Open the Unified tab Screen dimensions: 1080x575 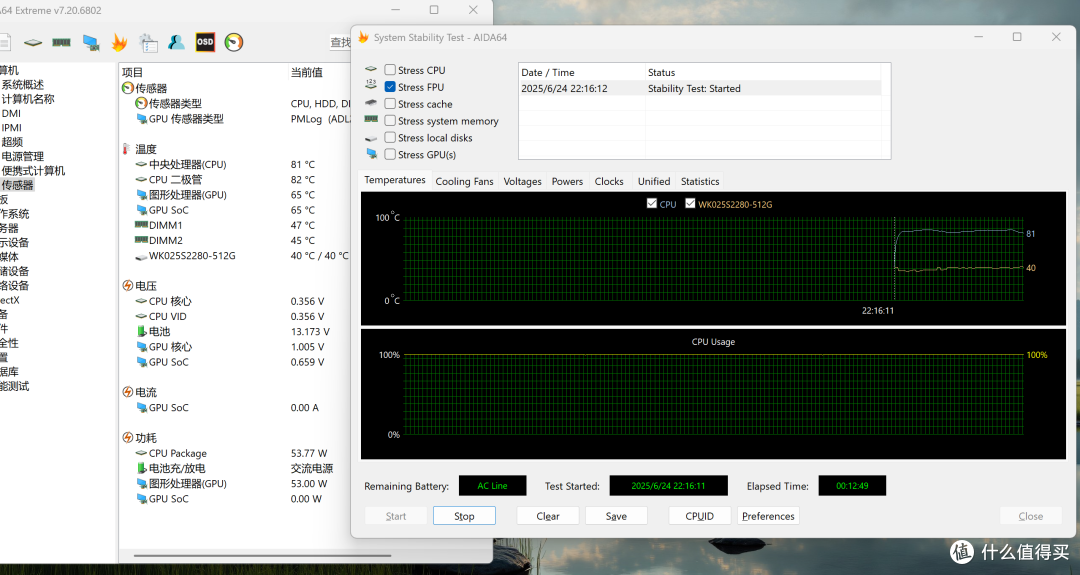click(x=654, y=181)
